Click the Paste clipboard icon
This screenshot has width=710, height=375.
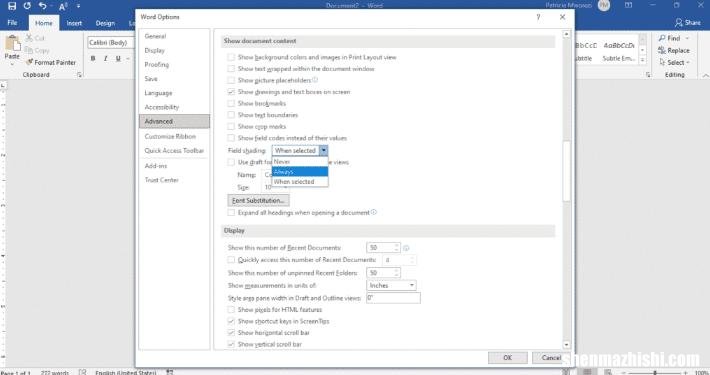tap(12, 44)
